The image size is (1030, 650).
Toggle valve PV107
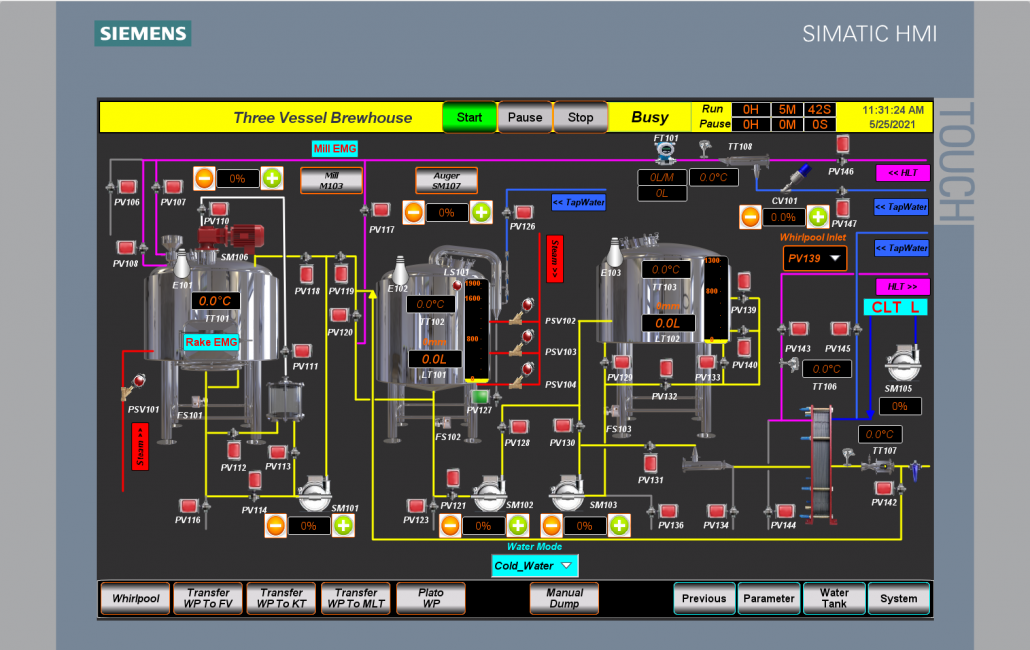tap(173, 187)
